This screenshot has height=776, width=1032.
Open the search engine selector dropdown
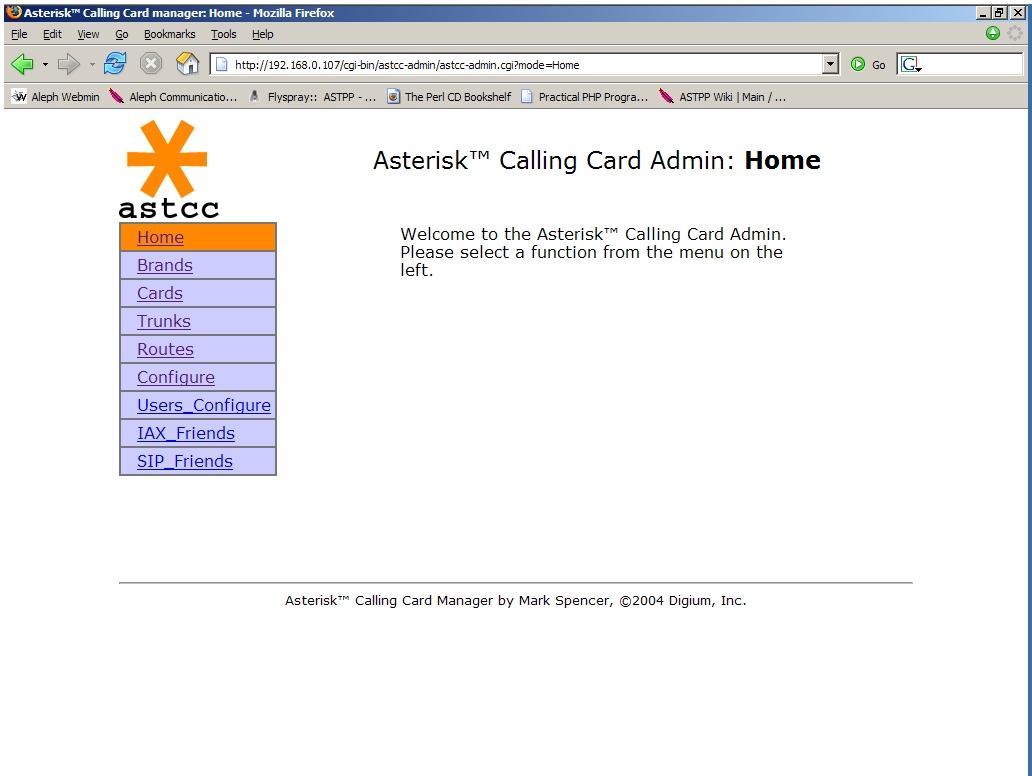tap(911, 65)
